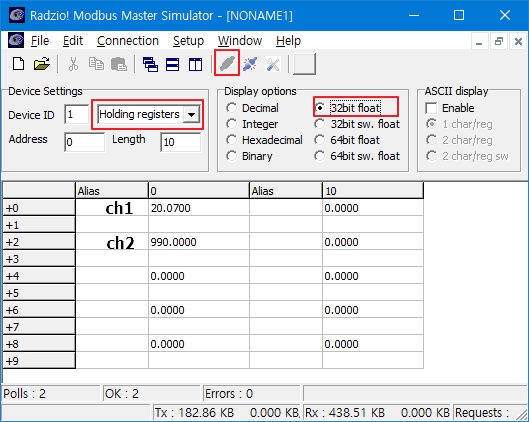Image resolution: width=529 pixels, height=422 pixels.
Task: Select Decimal display option
Action: point(253,108)
